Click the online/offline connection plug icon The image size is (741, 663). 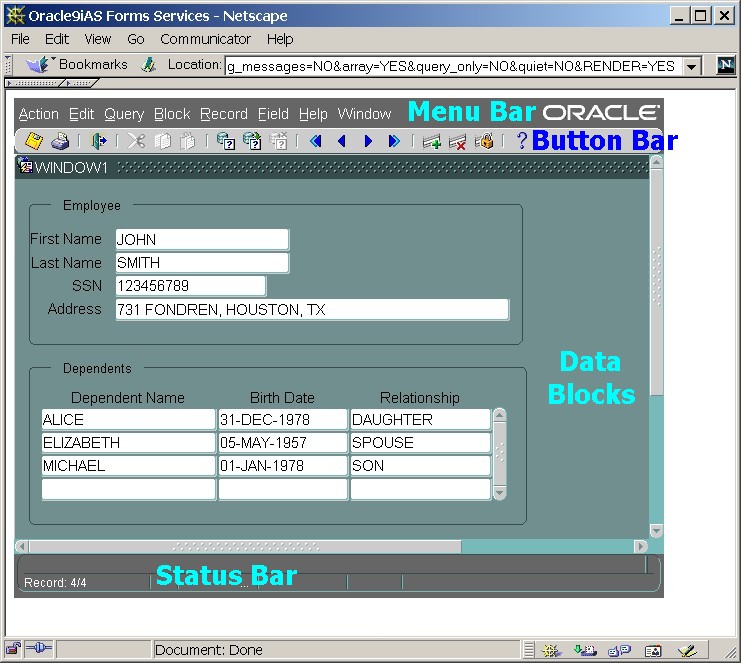click(39, 648)
